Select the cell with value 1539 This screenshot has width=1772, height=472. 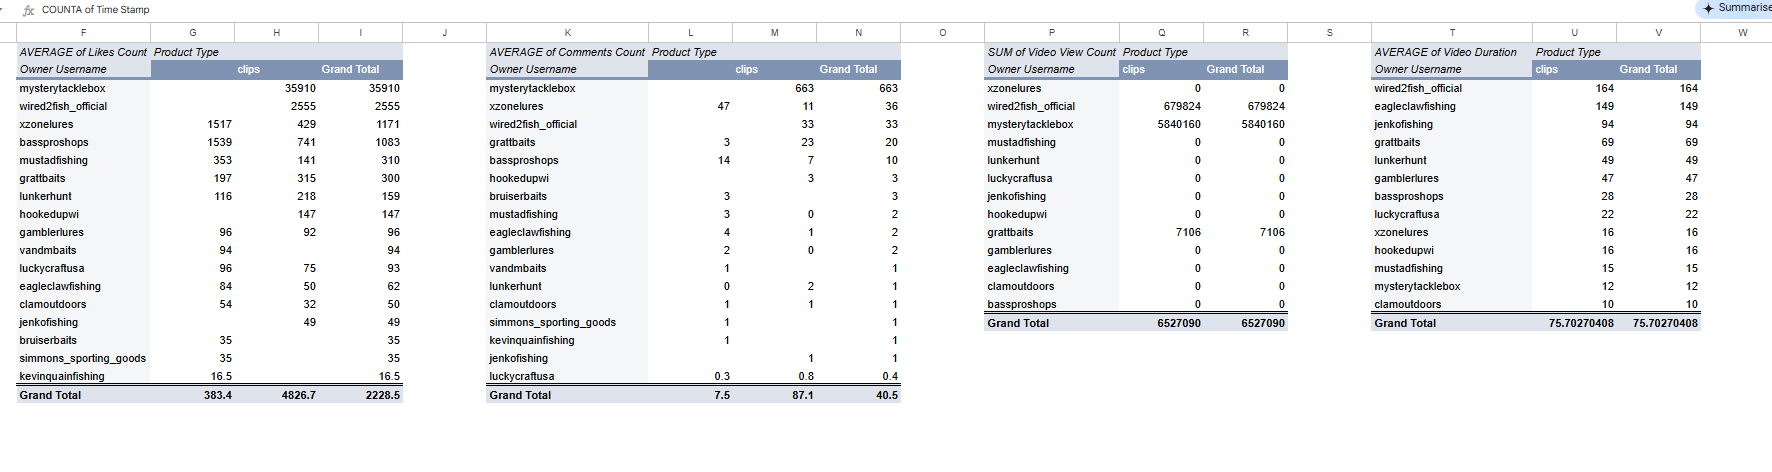coord(193,142)
